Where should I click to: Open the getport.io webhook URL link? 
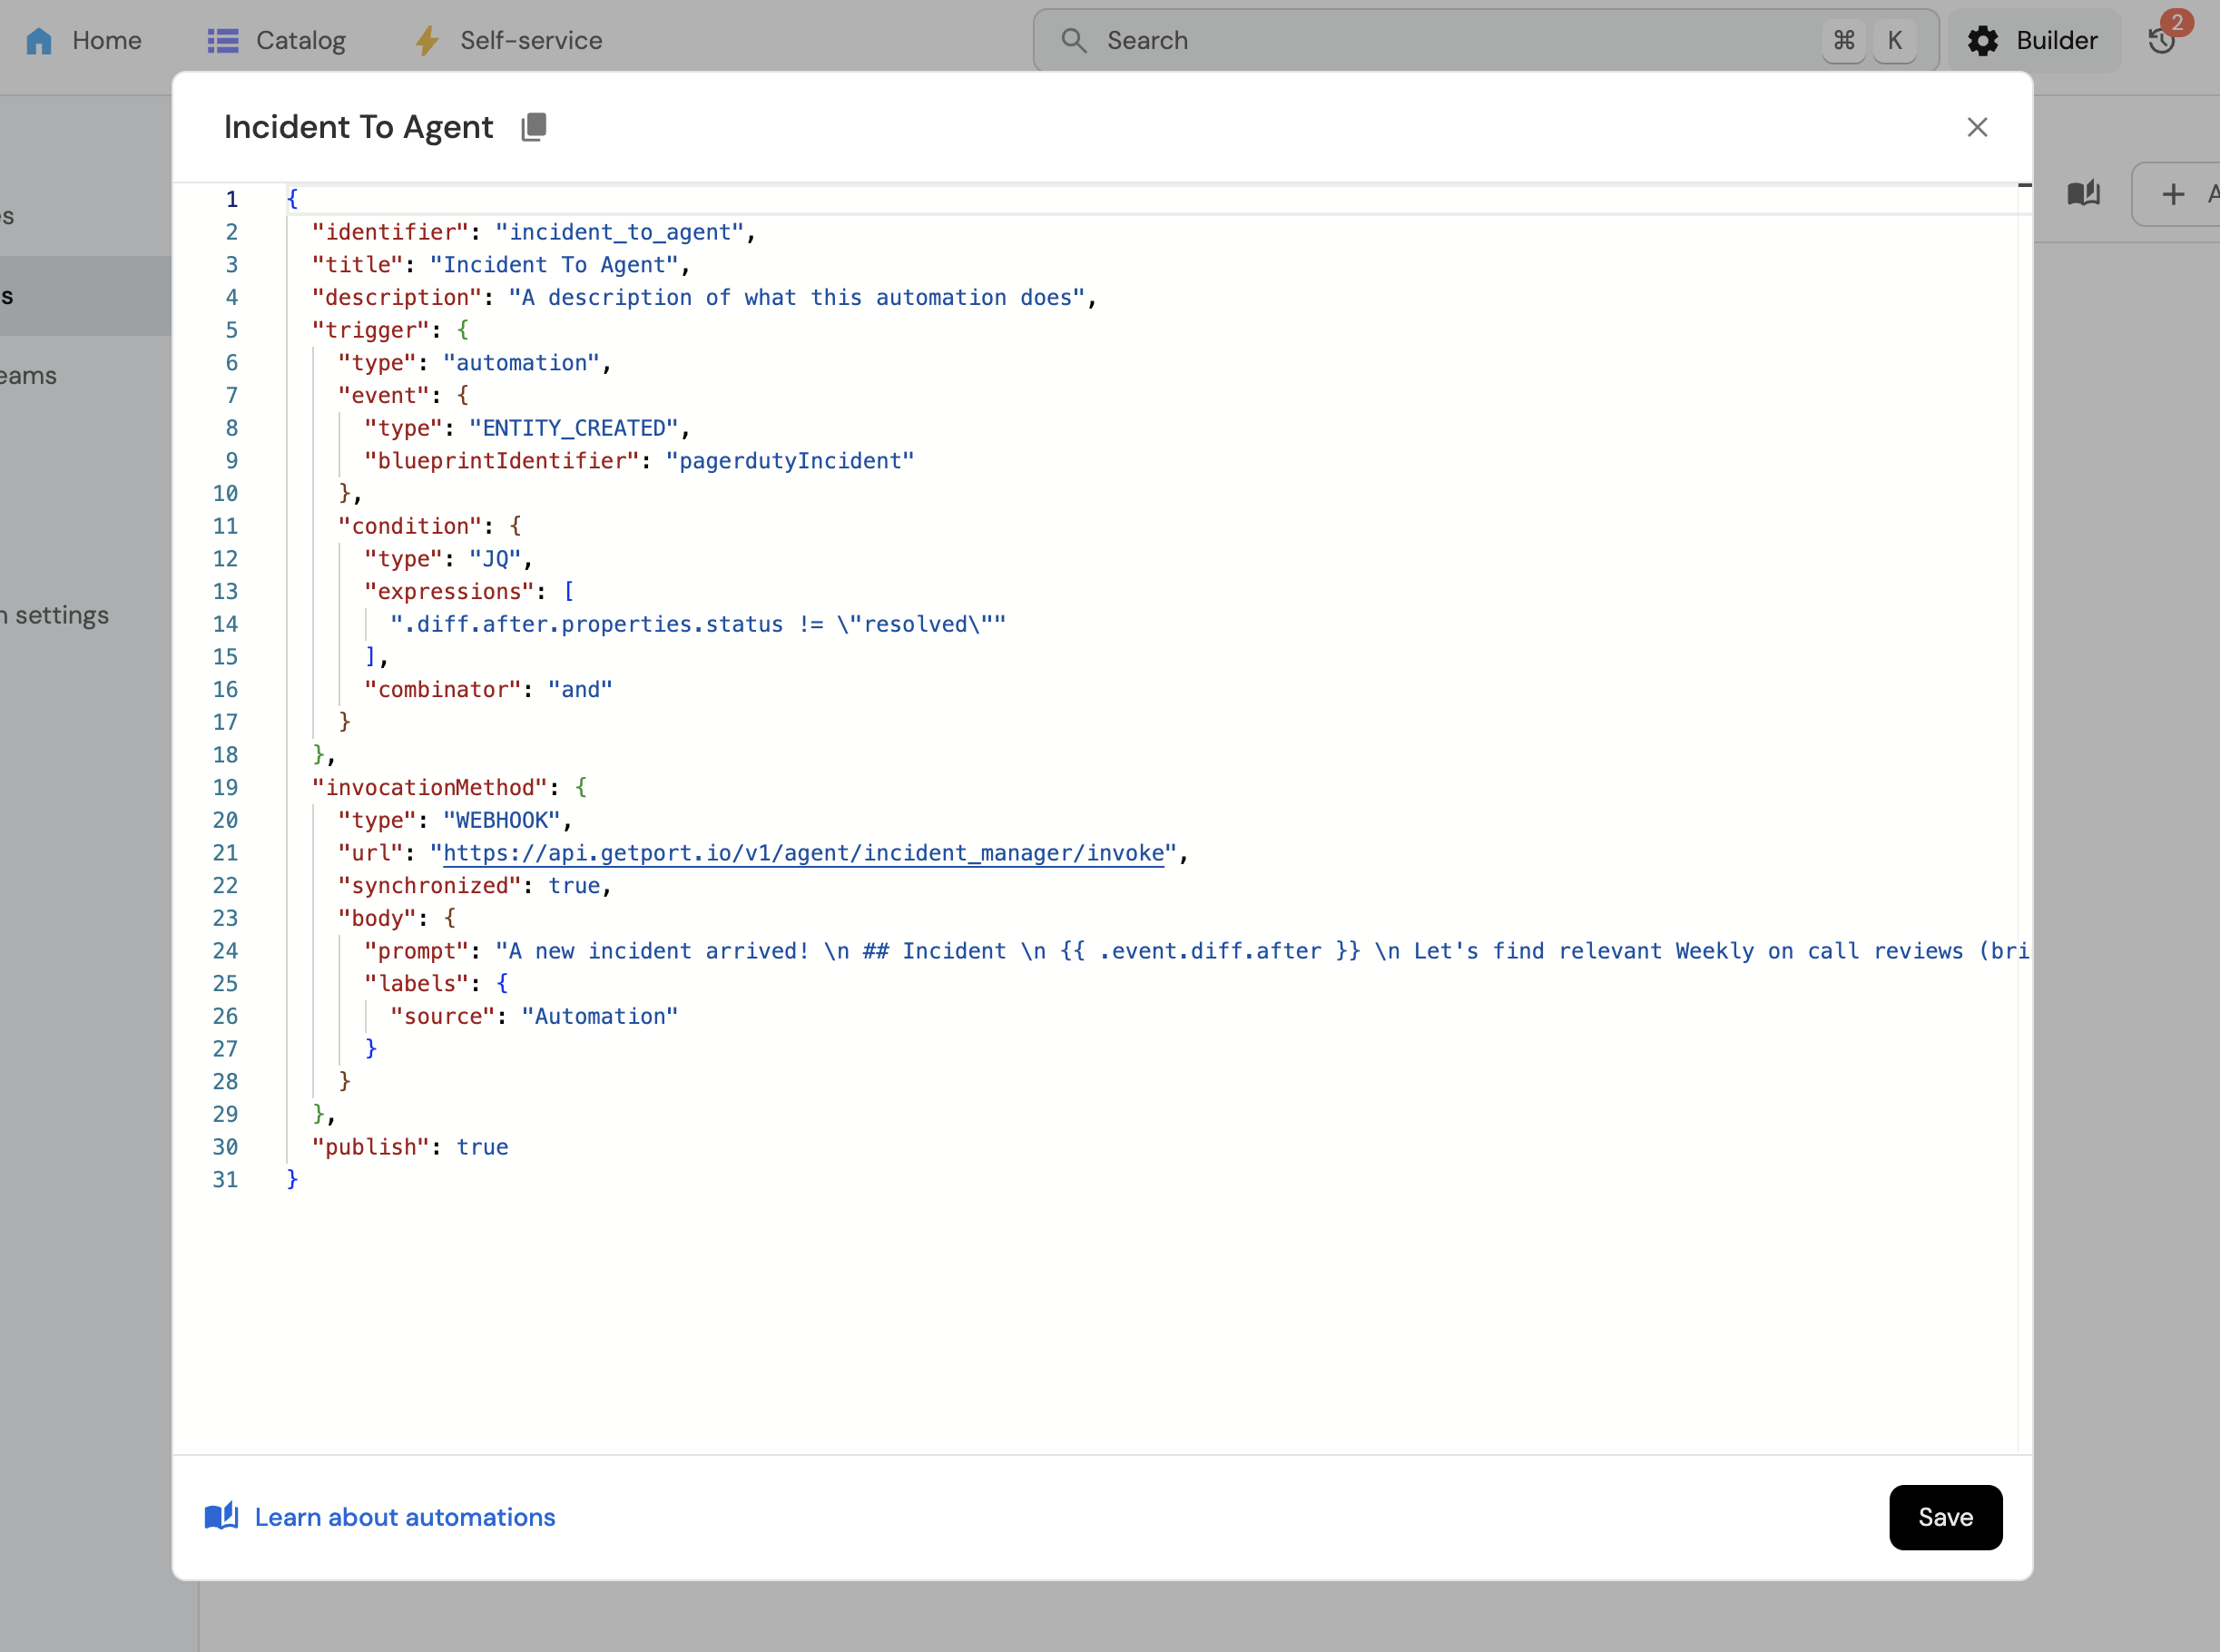[x=803, y=853]
